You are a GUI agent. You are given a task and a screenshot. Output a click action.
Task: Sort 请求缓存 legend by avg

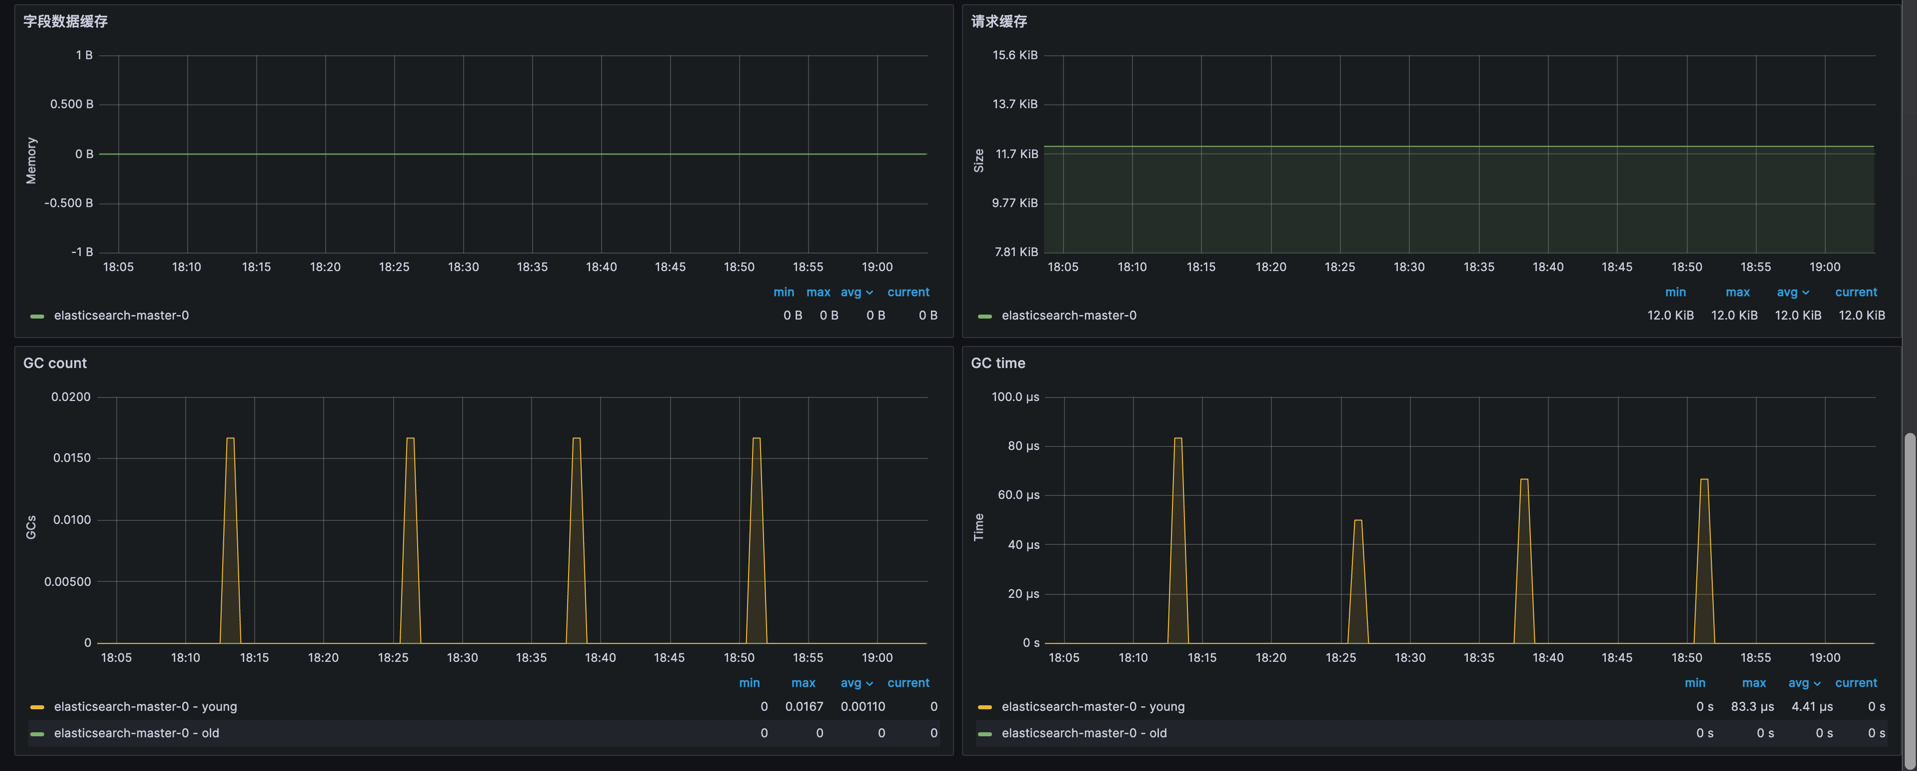pyautogui.click(x=1793, y=292)
